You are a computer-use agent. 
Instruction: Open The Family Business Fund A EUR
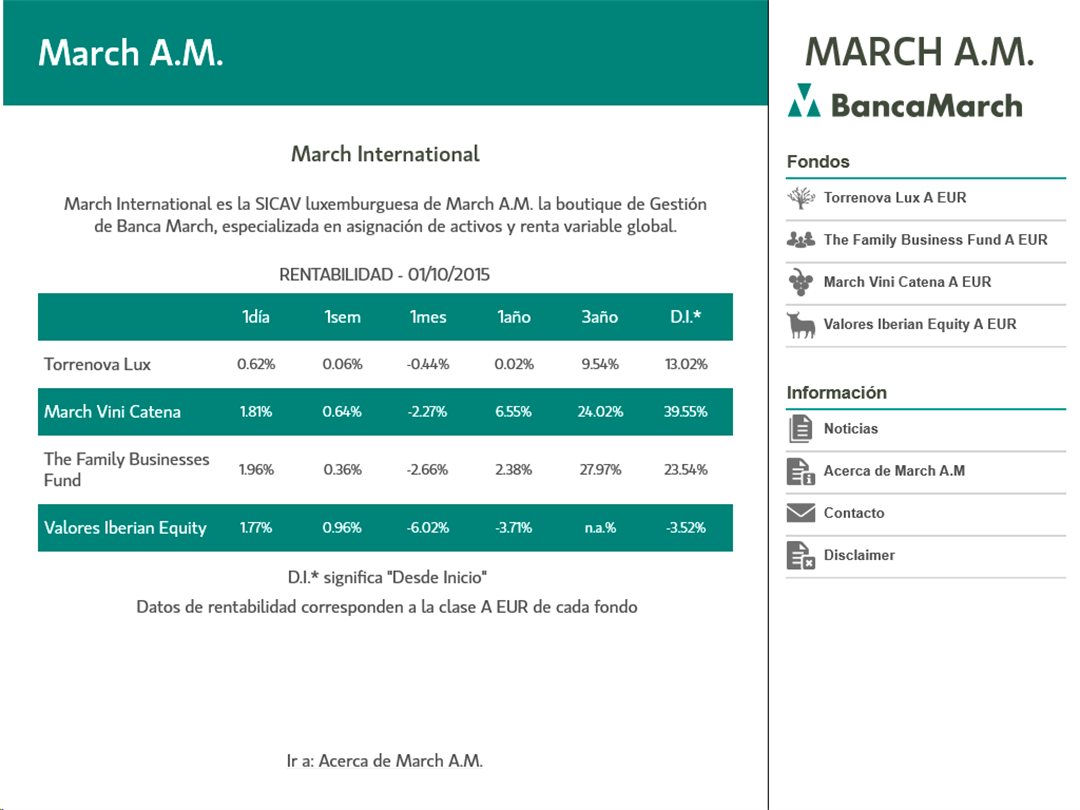point(926,240)
